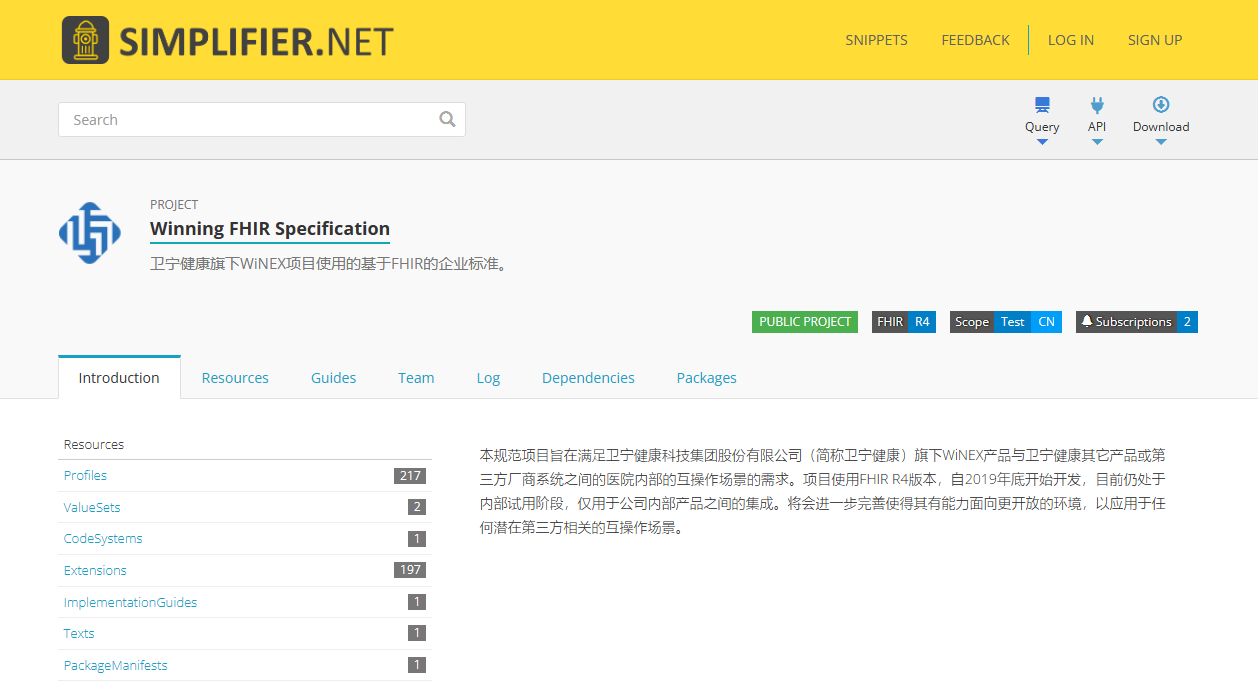Click the search magnifying glass icon

447,118
